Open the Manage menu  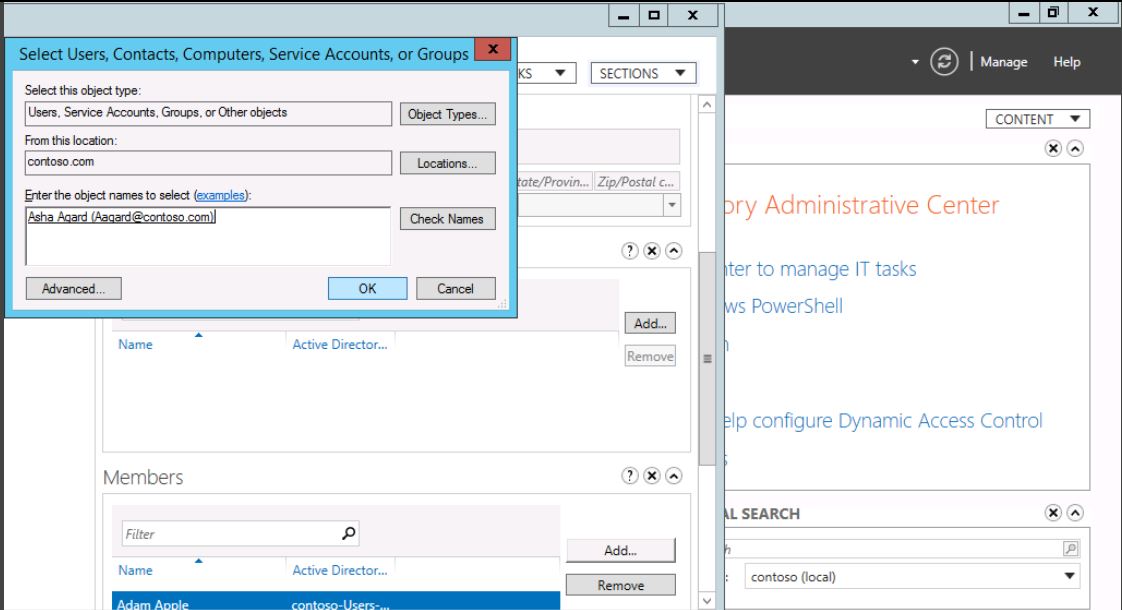(x=1003, y=62)
